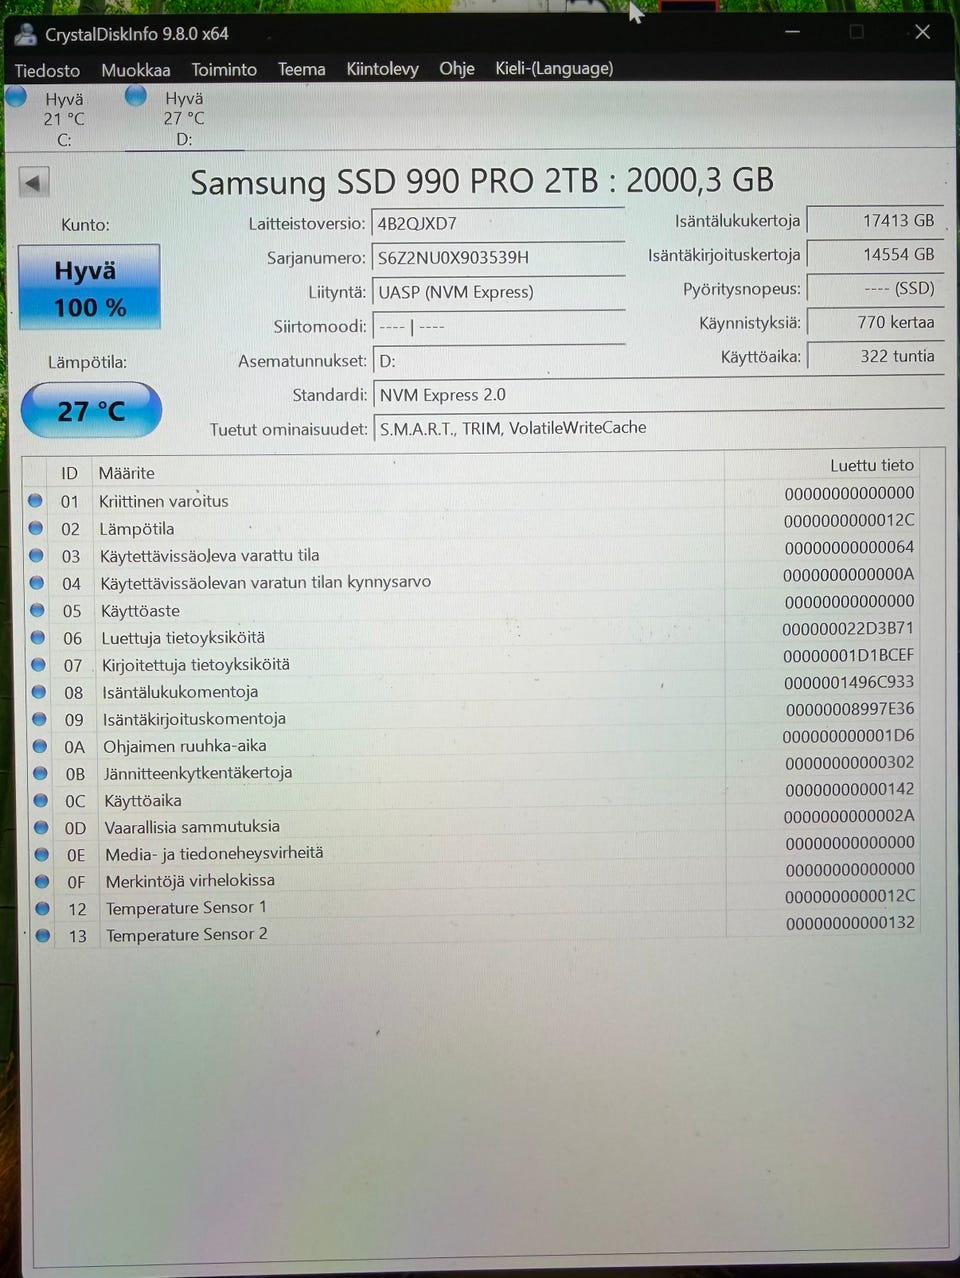Image resolution: width=960 pixels, height=1278 pixels.
Task: Click status icon for Isäntälukukomentoja row
Action: (x=39, y=691)
